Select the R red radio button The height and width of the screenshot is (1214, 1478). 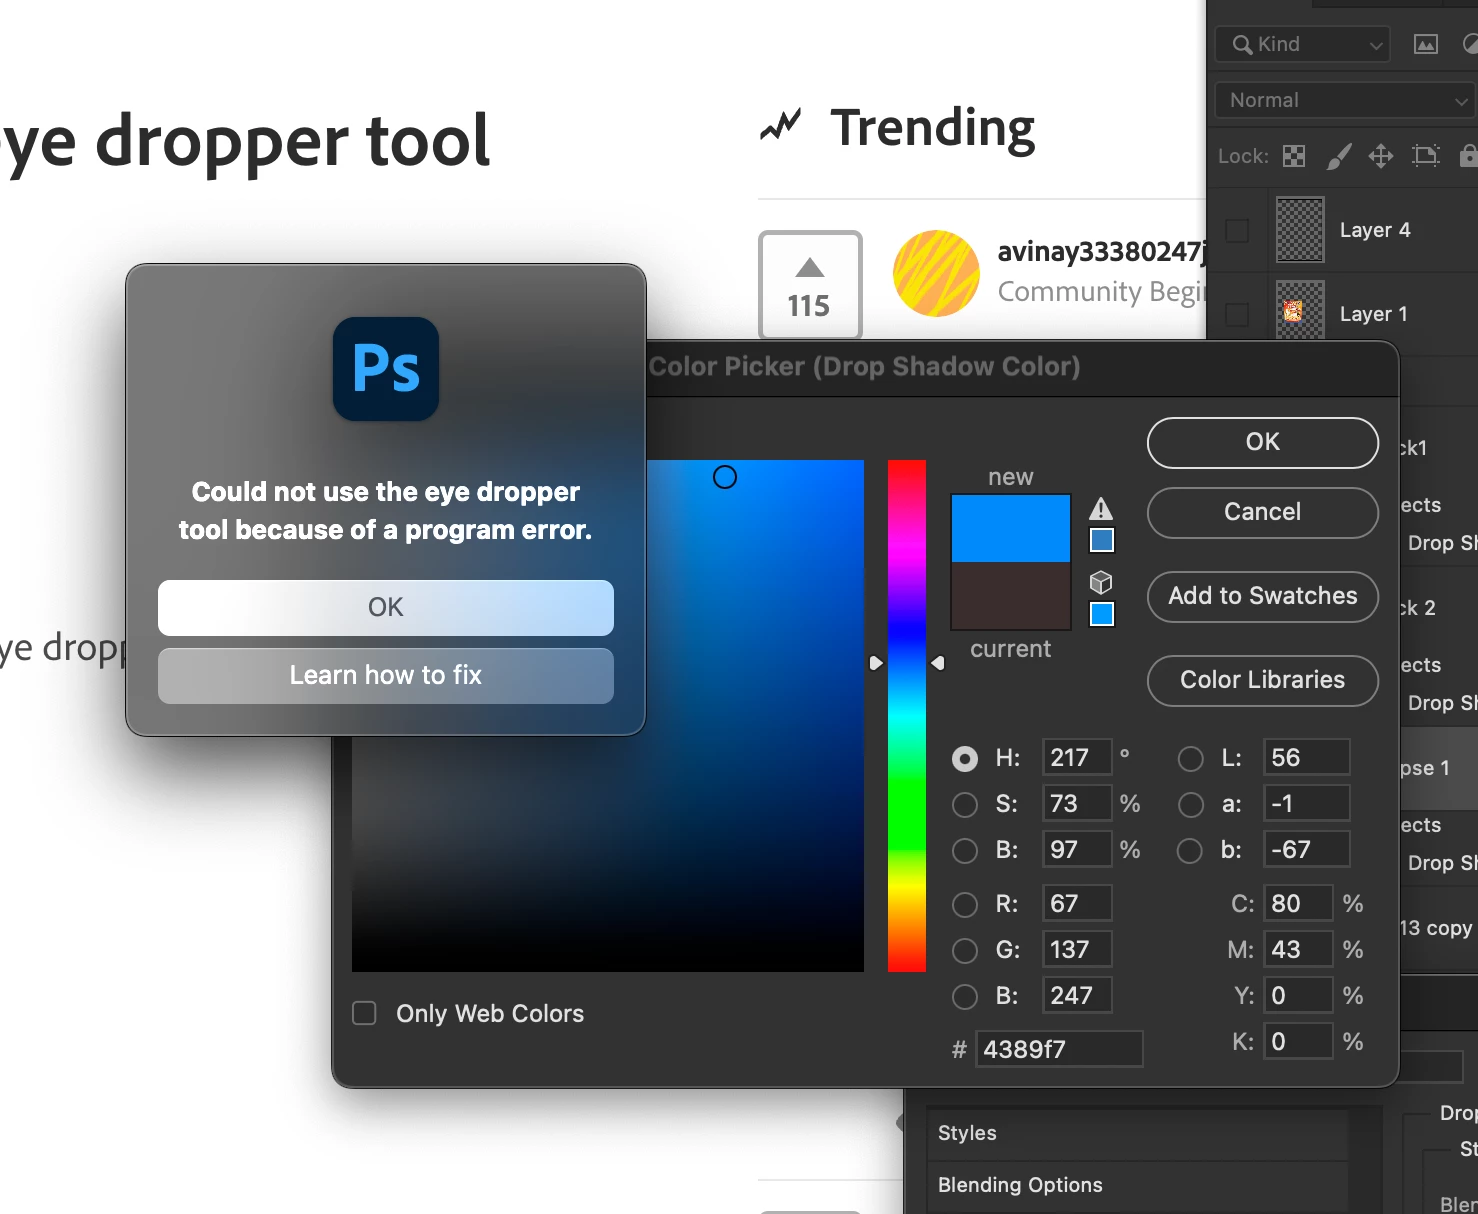pyautogui.click(x=965, y=904)
